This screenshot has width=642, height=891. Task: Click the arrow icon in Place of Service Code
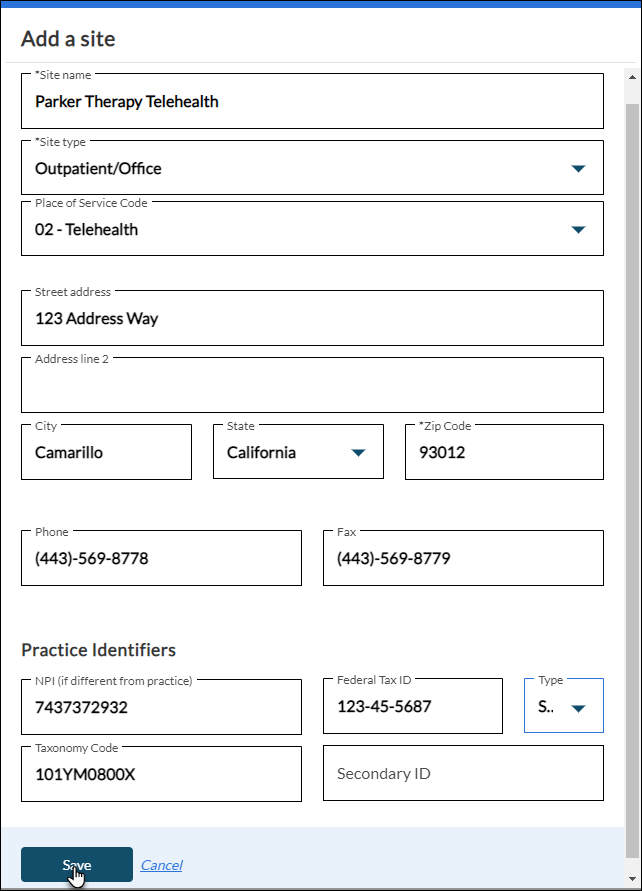578,230
